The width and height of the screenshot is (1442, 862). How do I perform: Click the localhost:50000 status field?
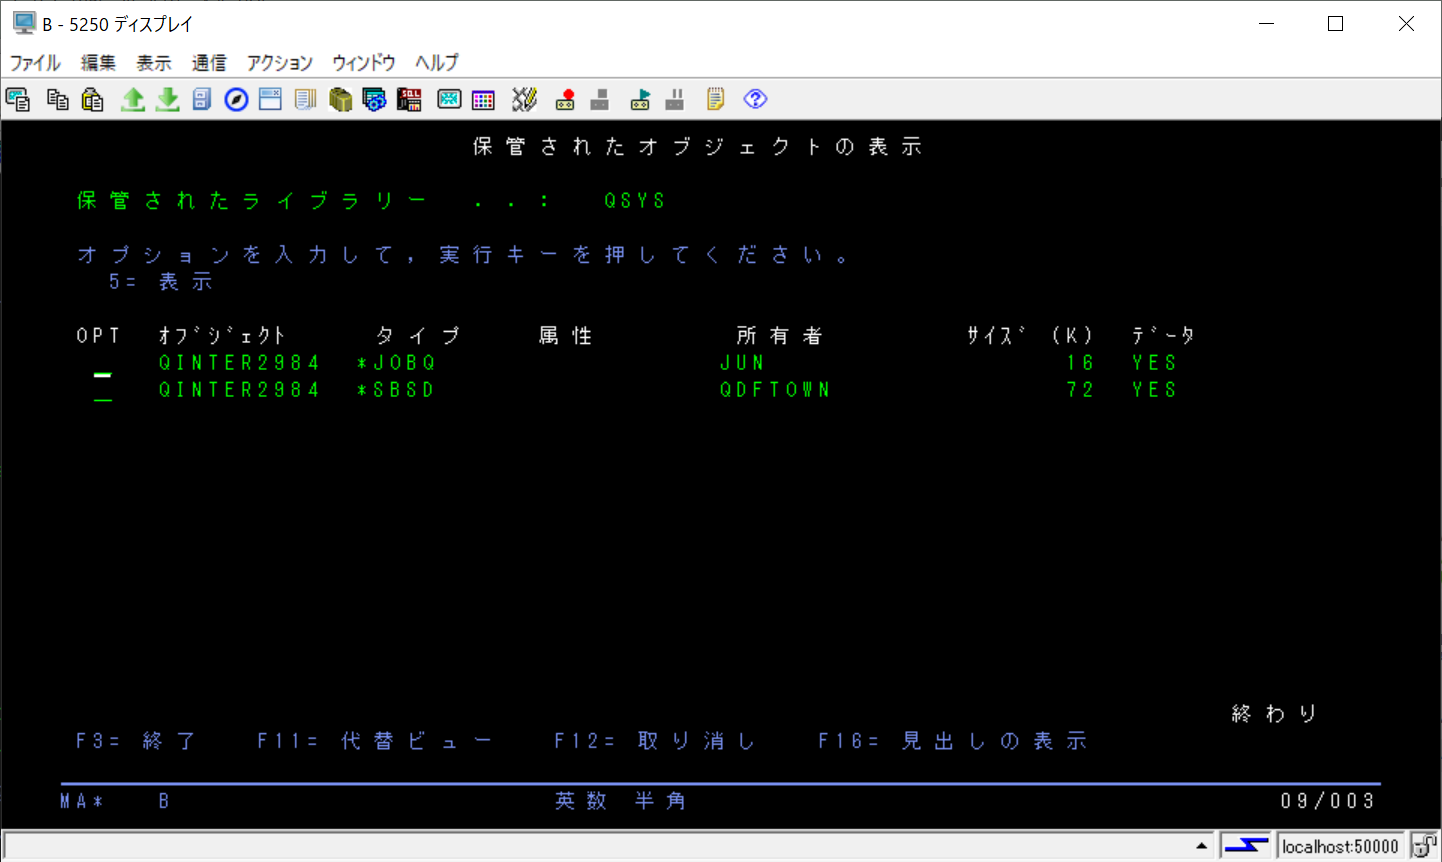tap(1340, 846)
